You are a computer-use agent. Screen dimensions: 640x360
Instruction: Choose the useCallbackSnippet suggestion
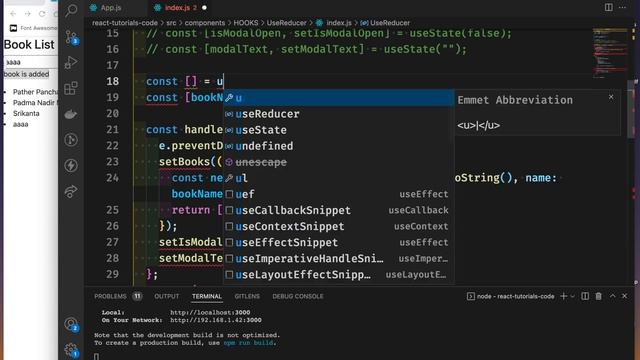tap(339, 210)
